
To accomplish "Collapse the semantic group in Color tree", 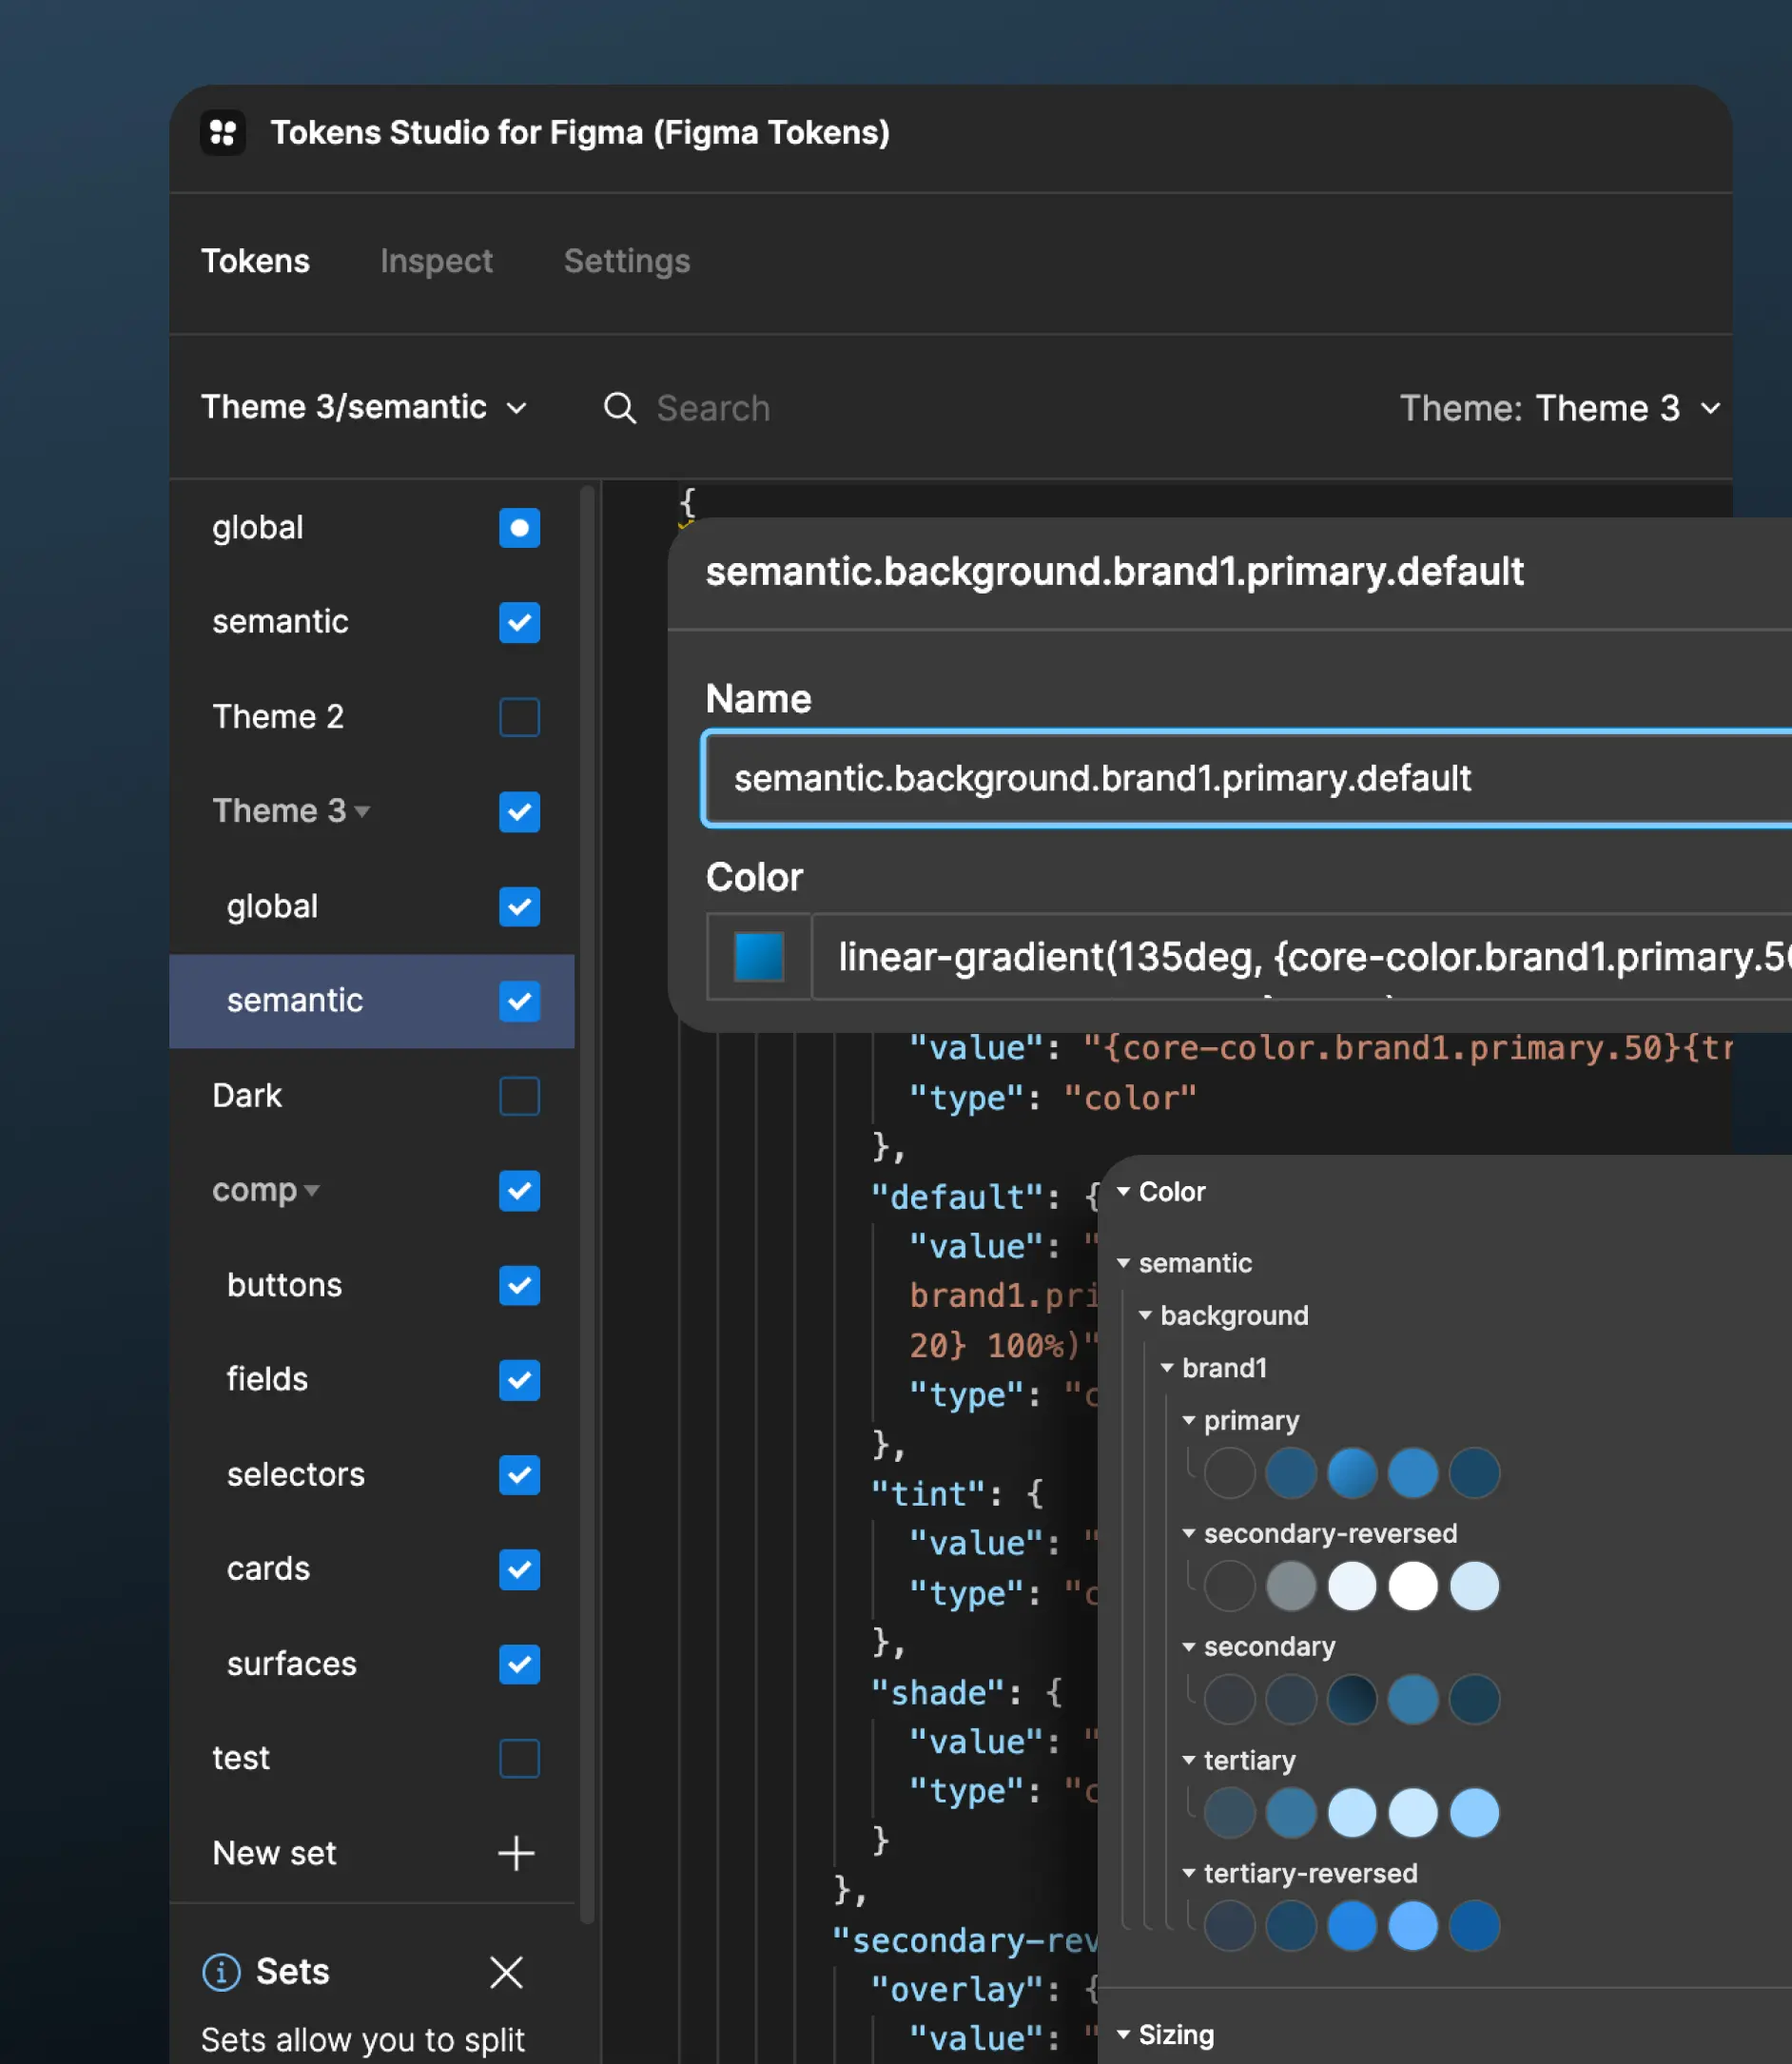I will (1124, 1263).
